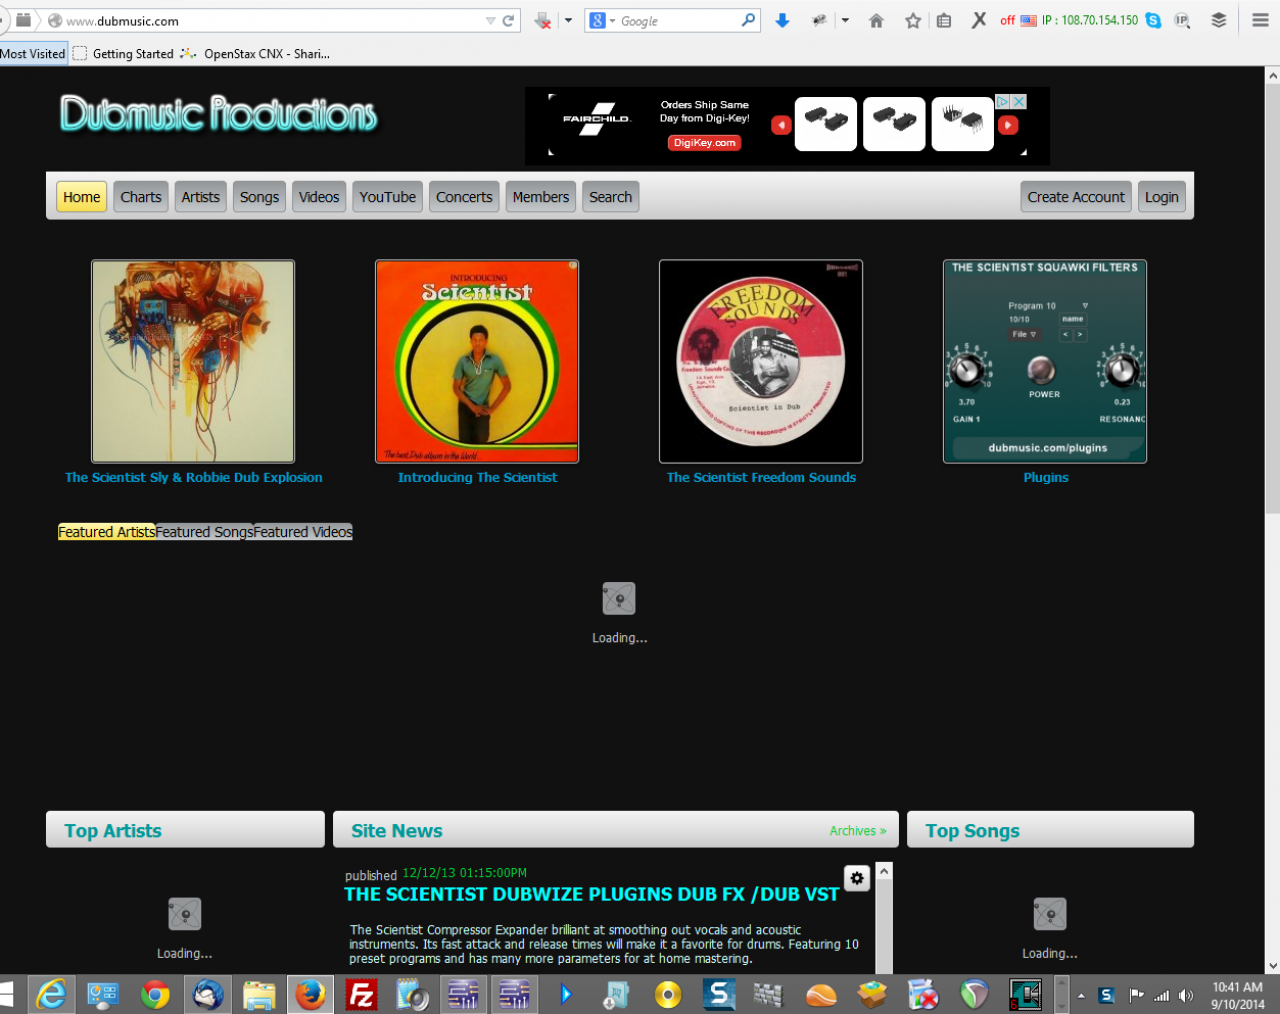Reload the page with the refresh icon
Image resolution: width=1280 pixels, height=1014 pixels.
[x=508, y=20]
